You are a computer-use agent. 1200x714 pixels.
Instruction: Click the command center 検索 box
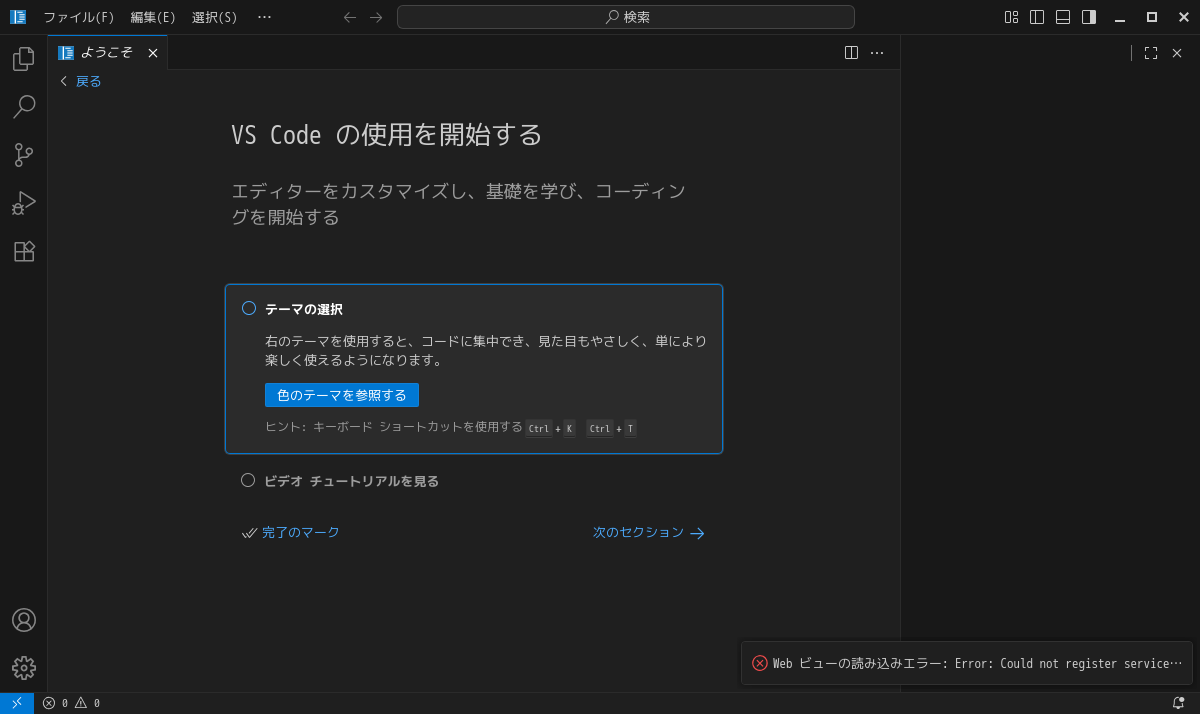coord(626,17)
